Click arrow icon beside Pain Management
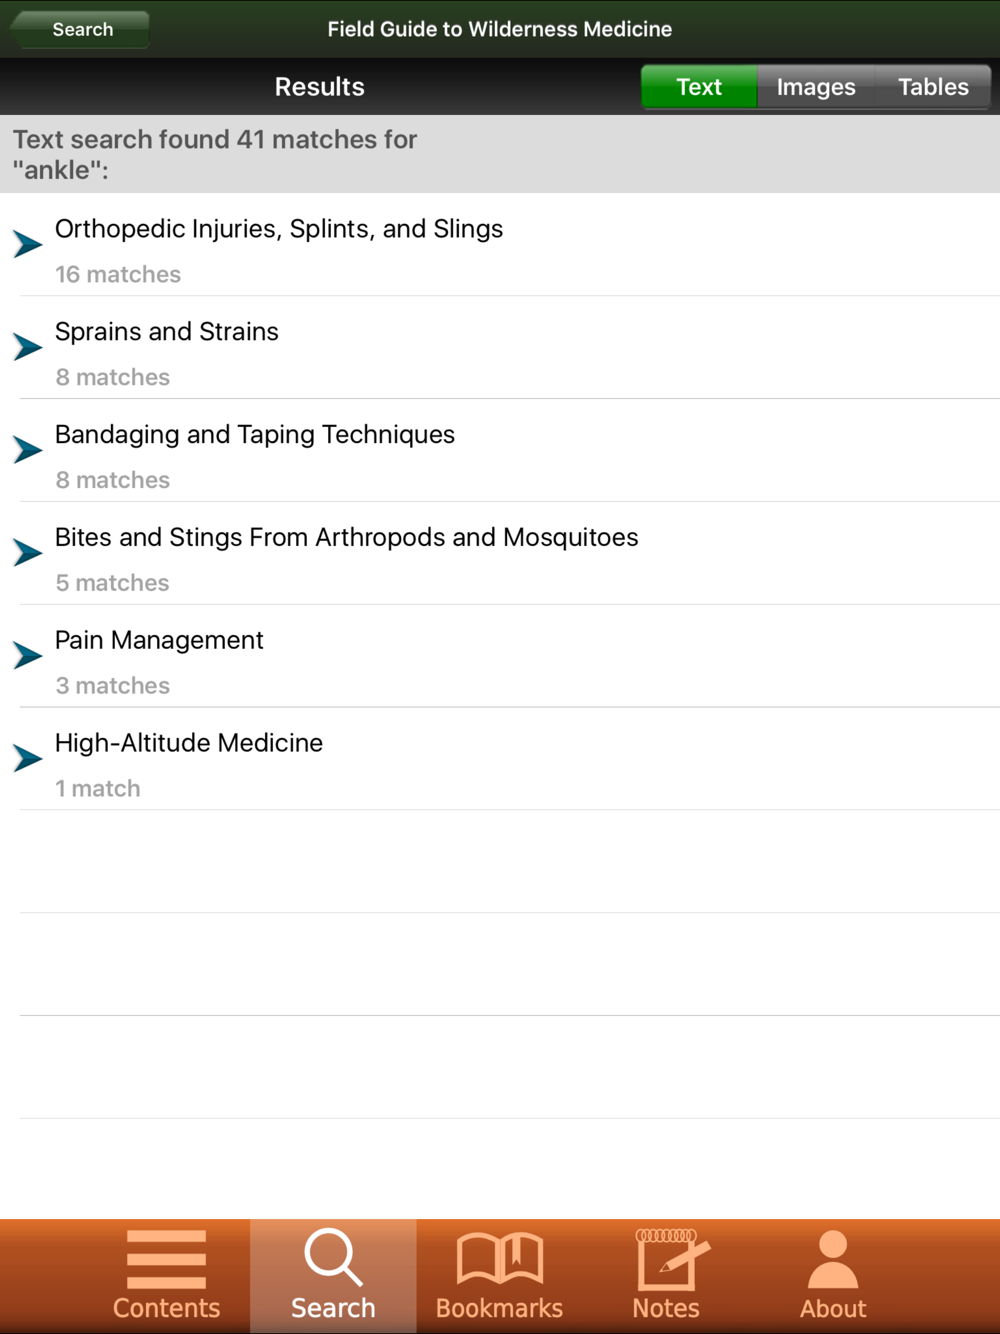The width and height of the screenshot is (1000, 1334). (x=28, y=655)
